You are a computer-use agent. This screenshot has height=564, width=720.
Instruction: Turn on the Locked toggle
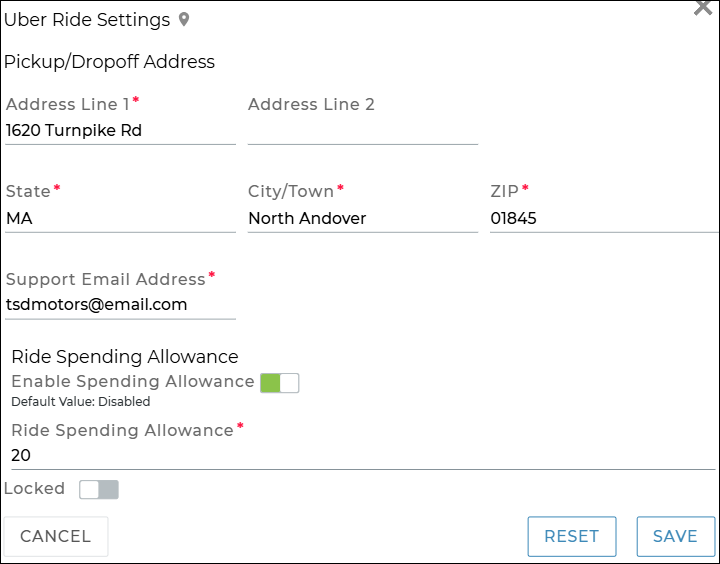coord(99,489)
